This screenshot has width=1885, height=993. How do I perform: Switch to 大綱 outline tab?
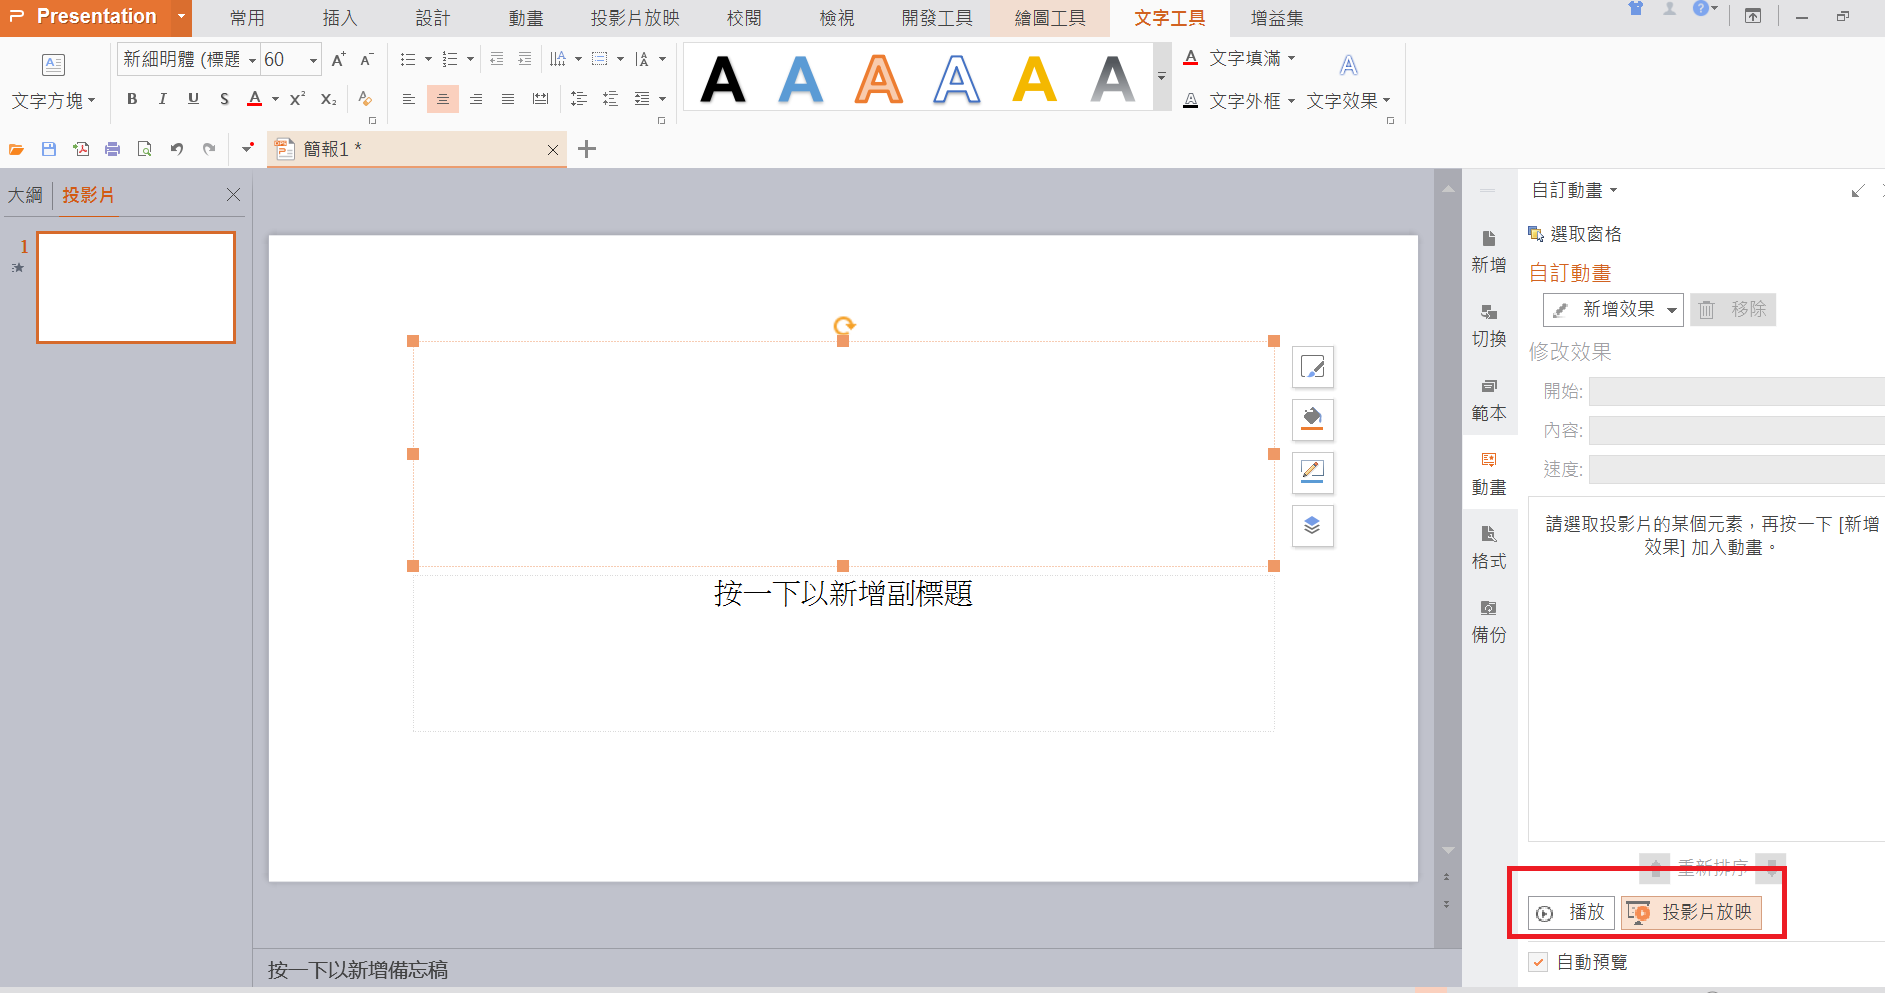pos(26,195)
